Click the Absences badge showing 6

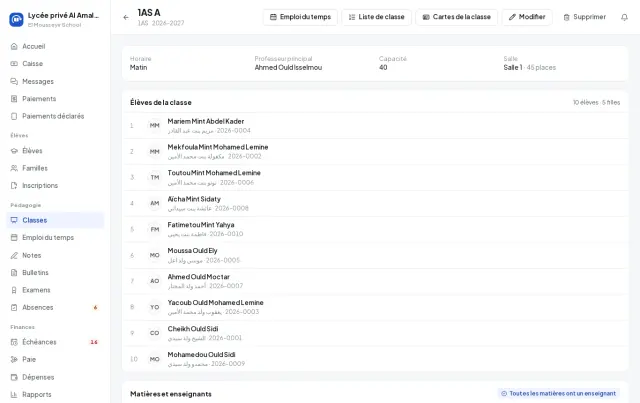[95, 307]
